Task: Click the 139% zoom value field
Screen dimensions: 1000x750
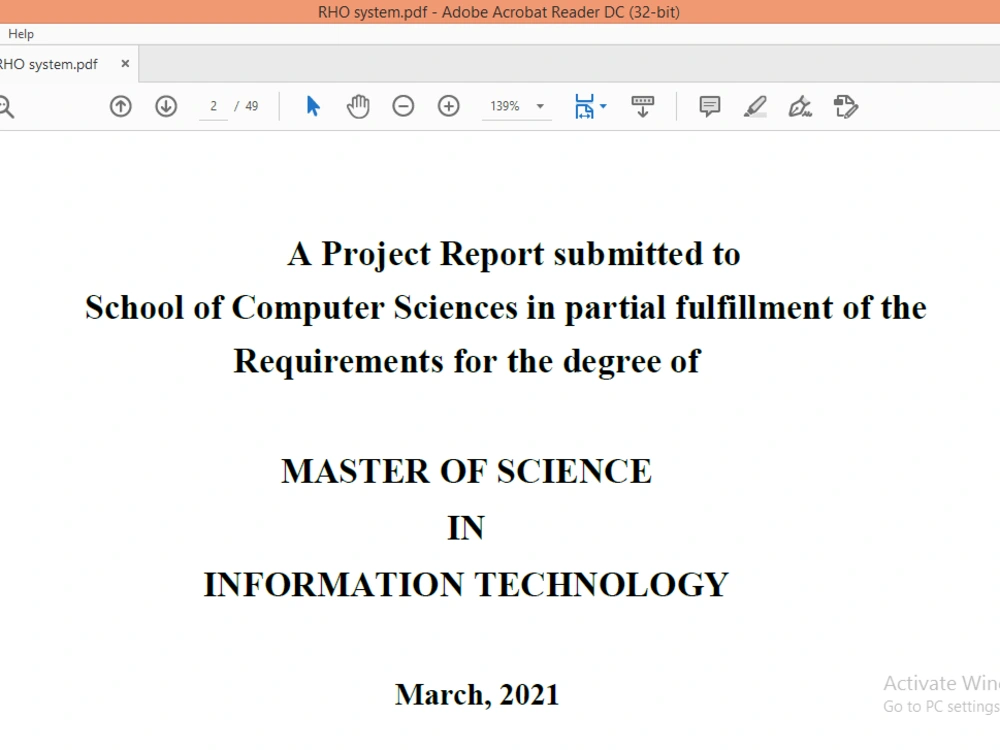Action: 504,106
